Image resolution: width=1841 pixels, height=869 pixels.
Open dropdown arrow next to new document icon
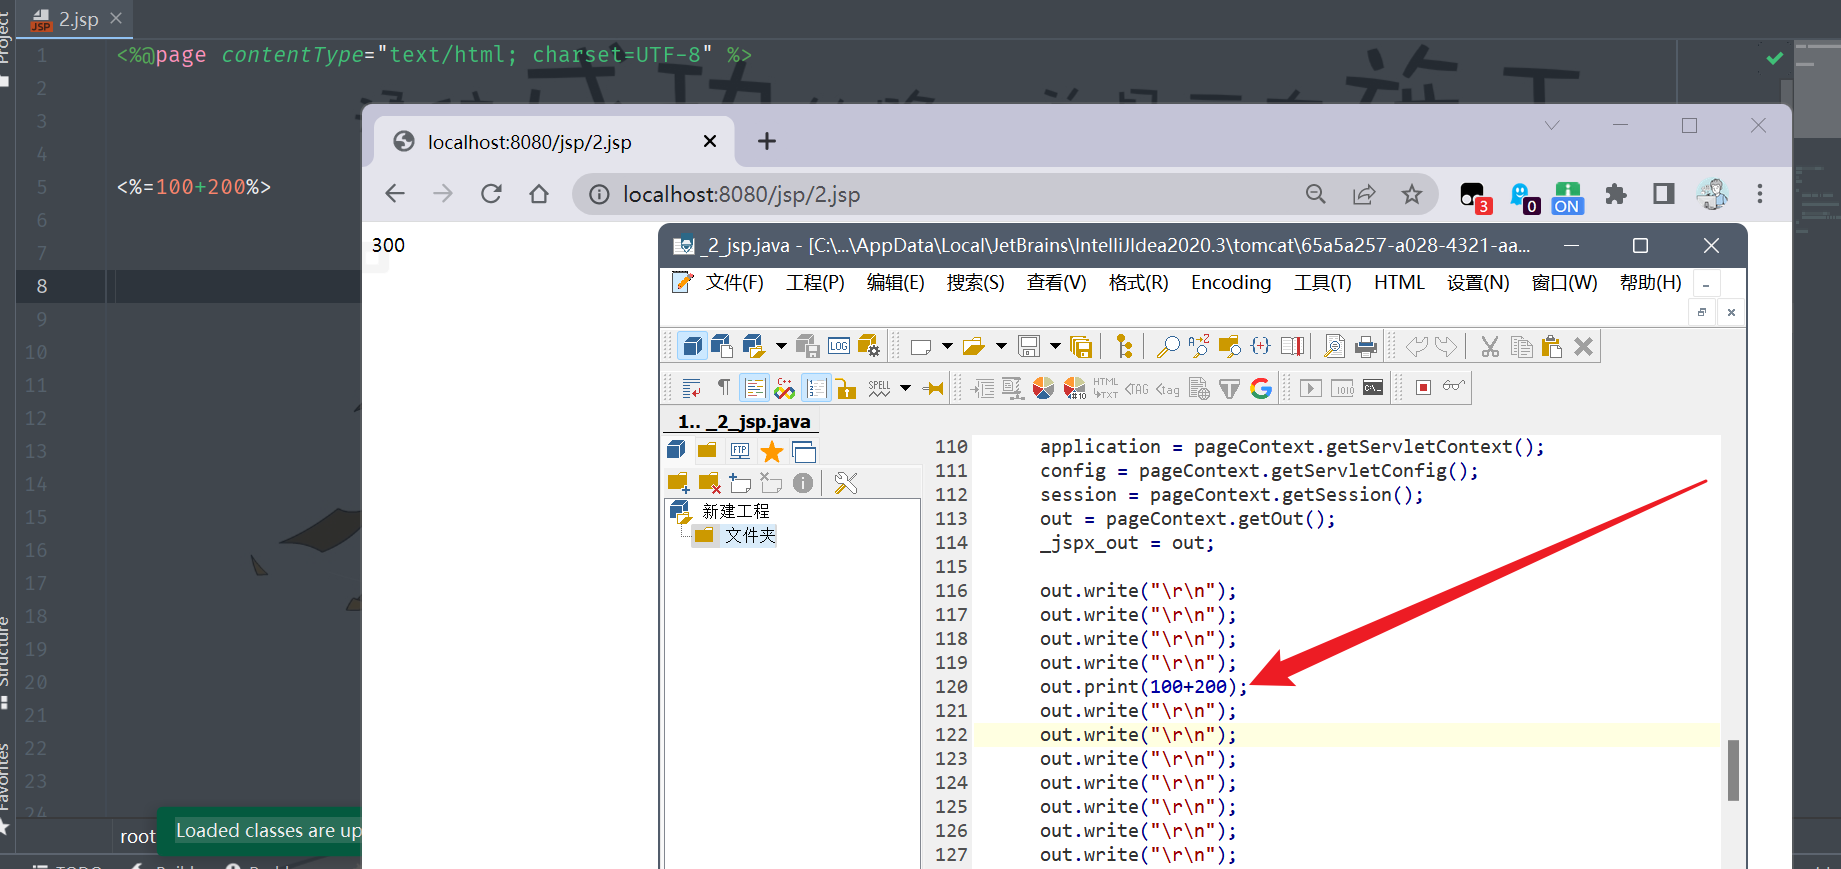tap(947, 347)
